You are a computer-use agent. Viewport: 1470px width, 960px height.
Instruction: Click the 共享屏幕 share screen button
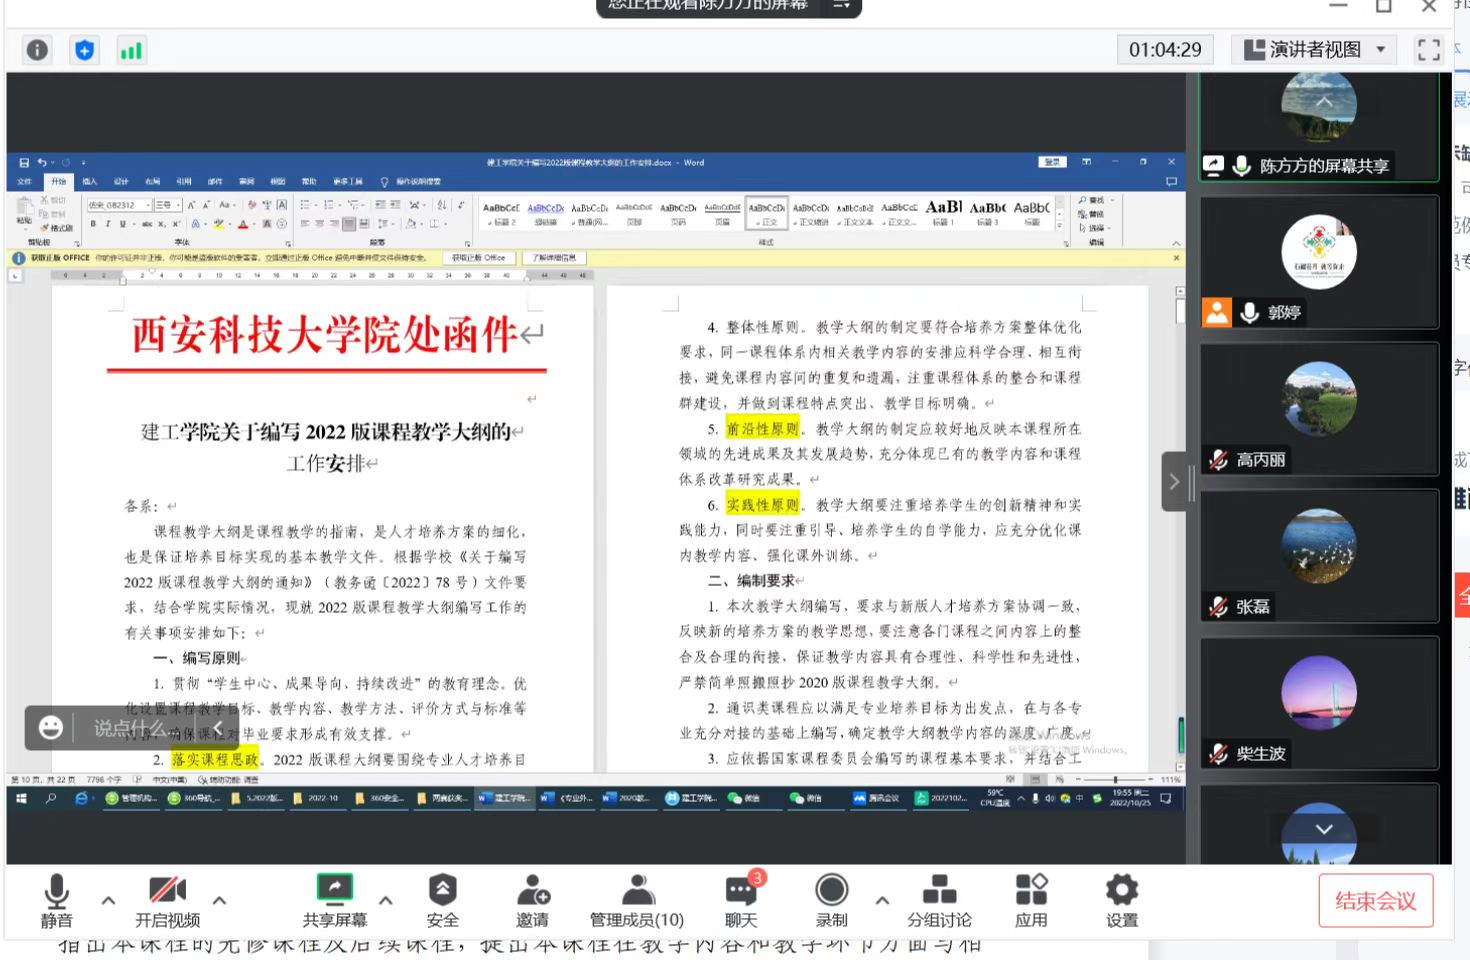point(335,900)
